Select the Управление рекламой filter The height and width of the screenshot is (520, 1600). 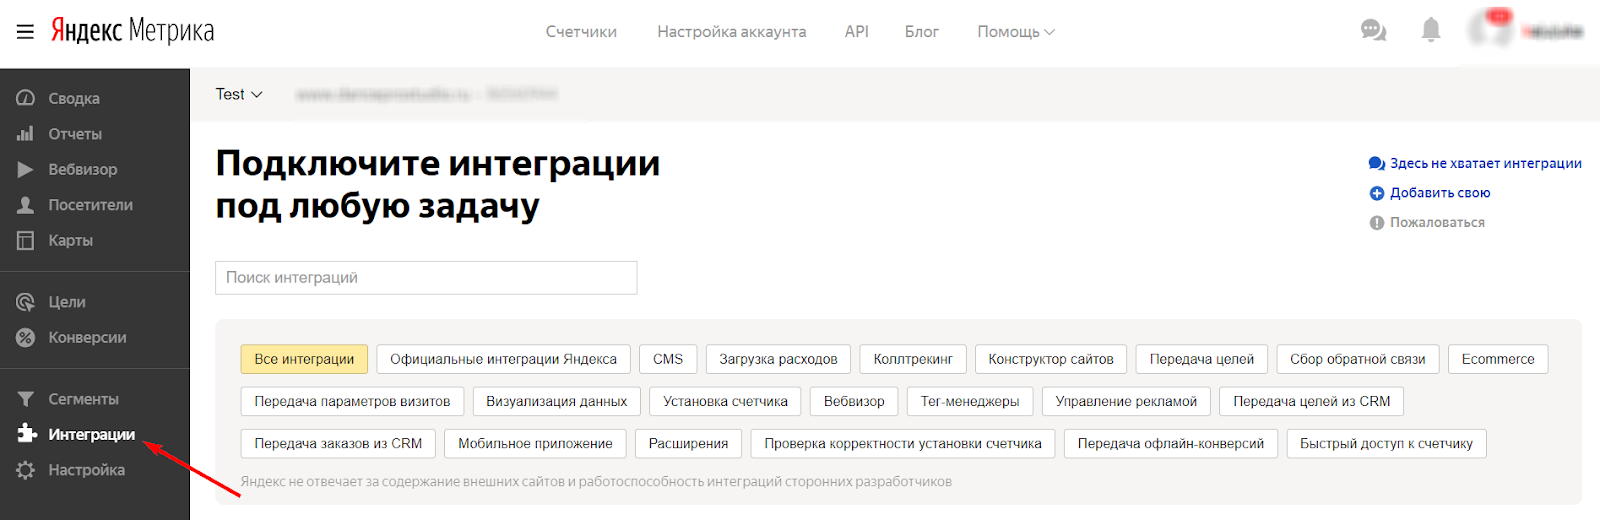1126,401
